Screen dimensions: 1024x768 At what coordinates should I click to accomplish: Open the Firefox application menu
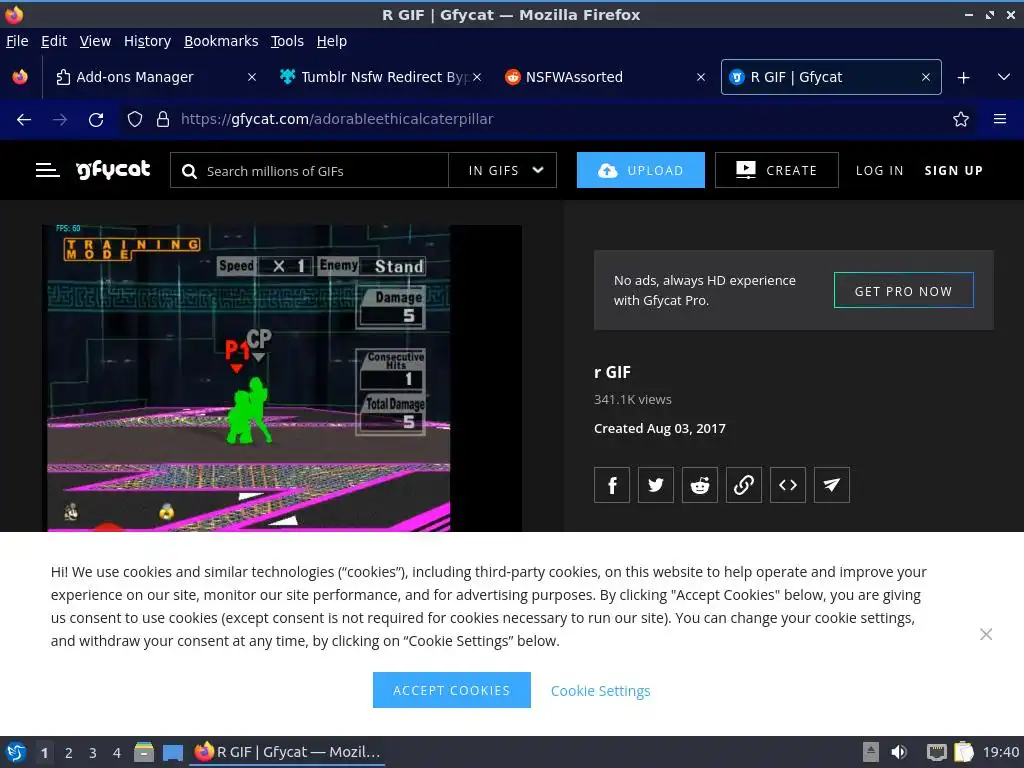pos(1000,119)
